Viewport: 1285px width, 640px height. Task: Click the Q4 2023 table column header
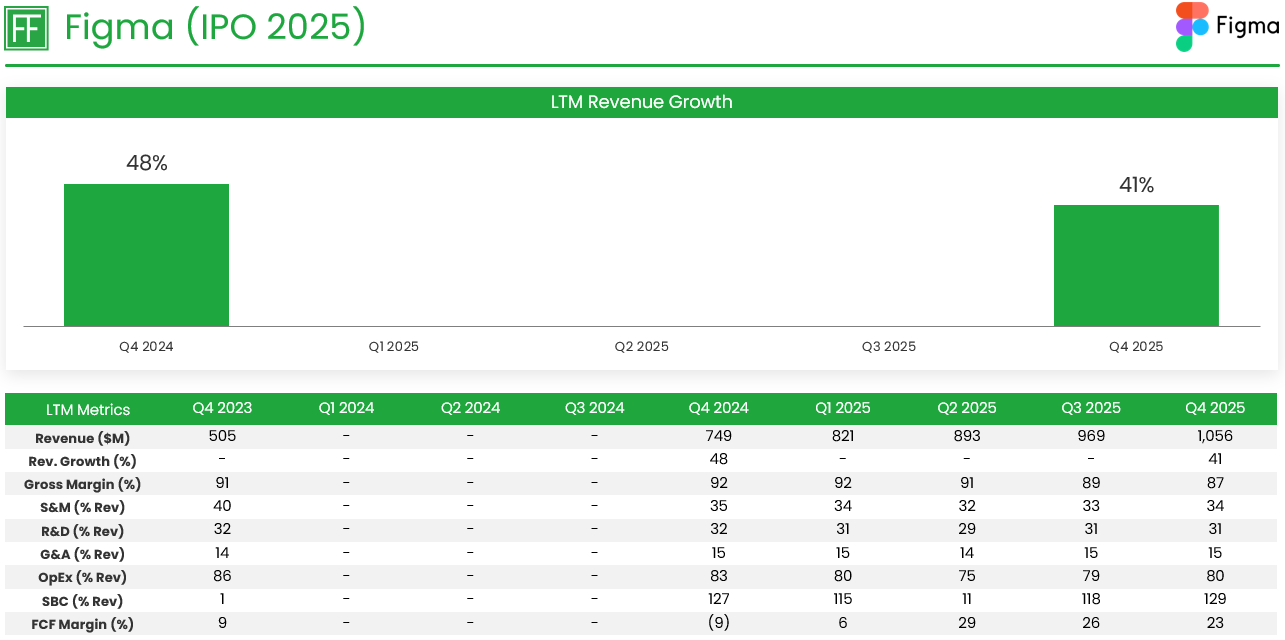[222, 408]
